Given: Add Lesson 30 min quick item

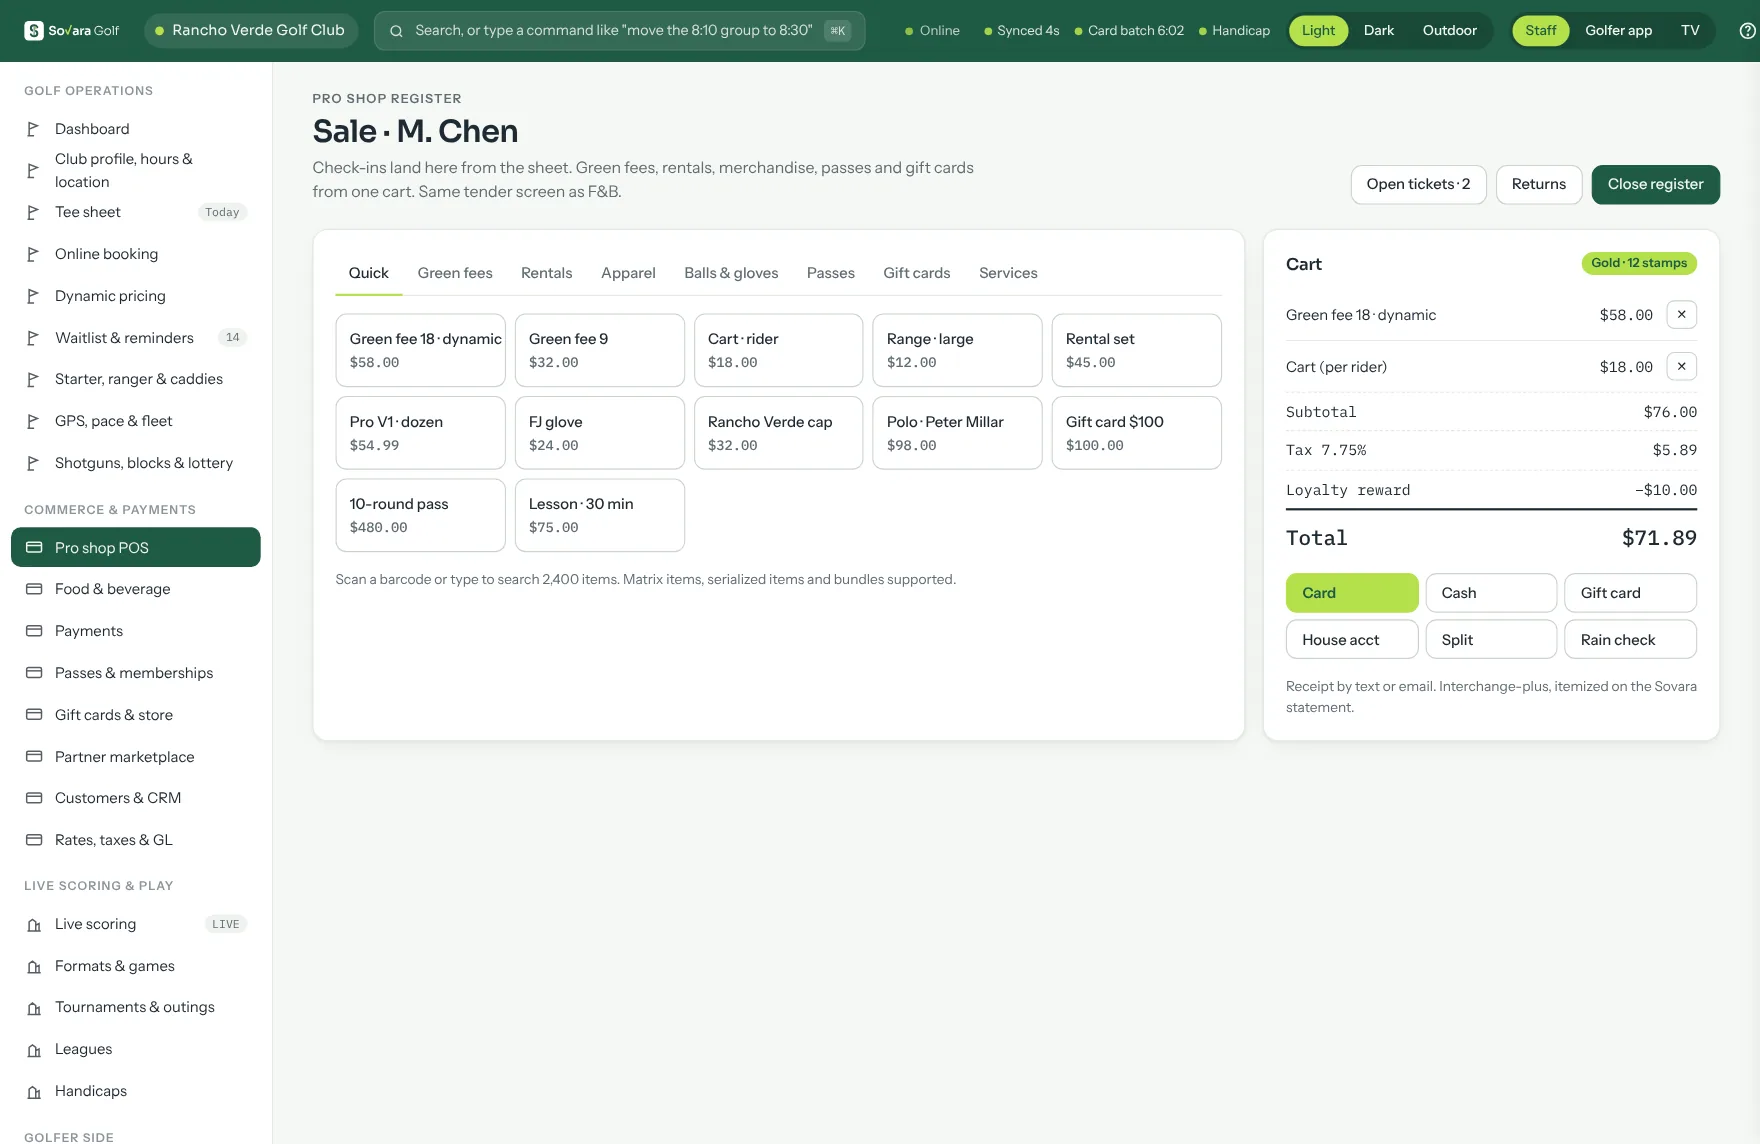Looking at the screenshot, I should pyautogui.click(x=599, y=515).
